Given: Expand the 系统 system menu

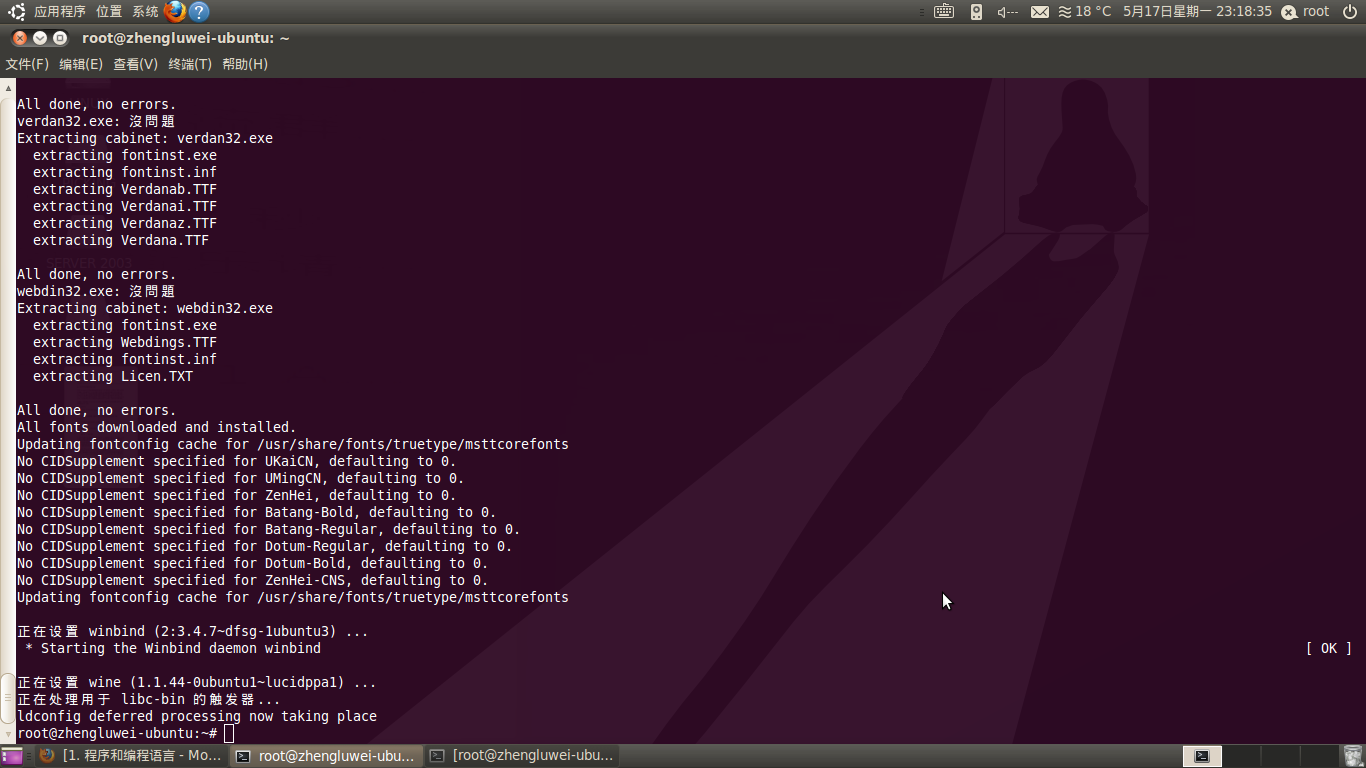Looking at the screenshot, I should pos(145,12).
